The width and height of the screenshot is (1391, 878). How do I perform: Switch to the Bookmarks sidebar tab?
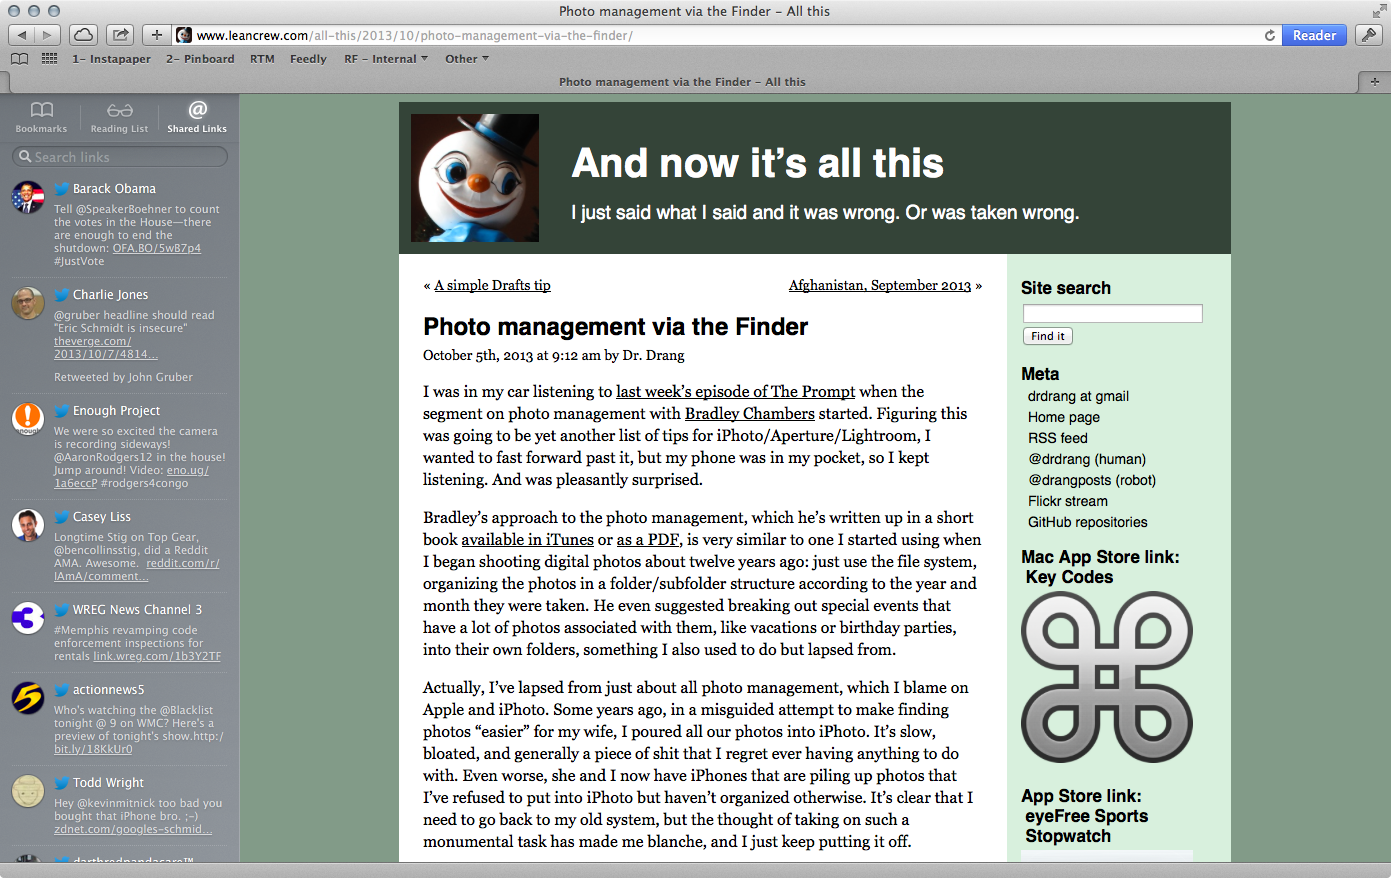[41, 117]
